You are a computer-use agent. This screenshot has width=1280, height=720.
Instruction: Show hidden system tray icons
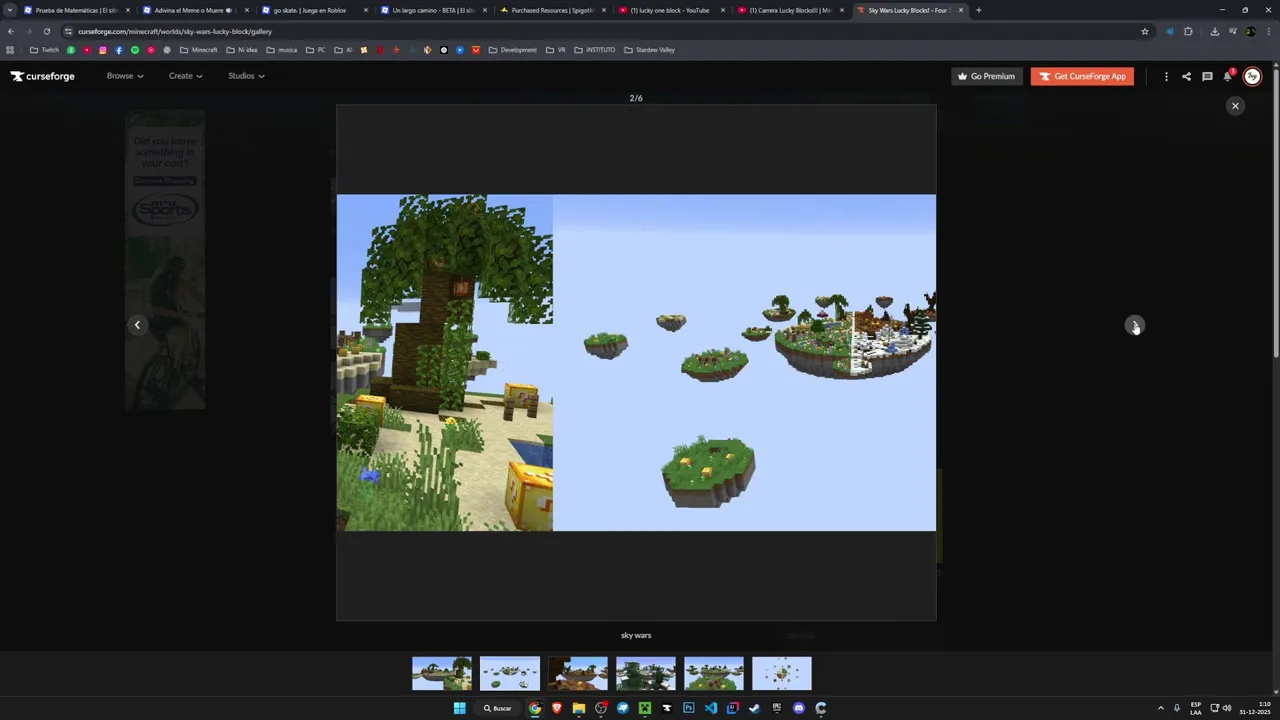[1160, 708]
